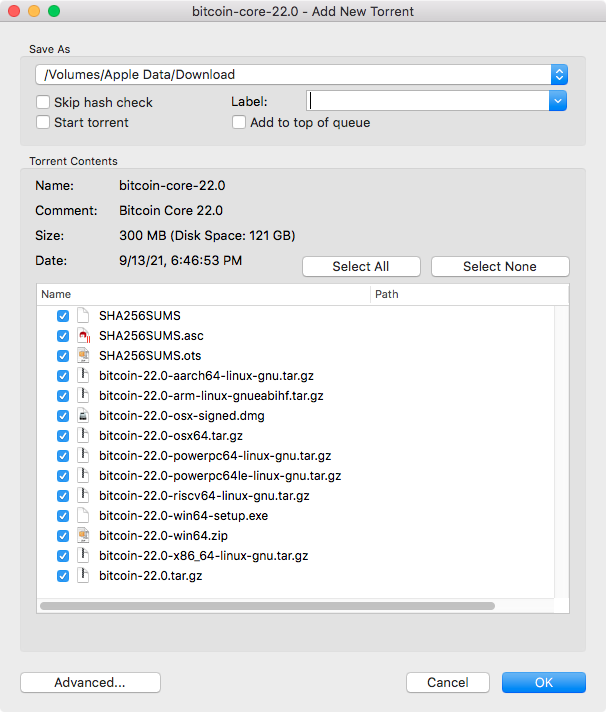Image resolution: width=606 pixels, height=712 pixels.
Task: Click the /Volumes/Apple Data/Download path field
Action: (293, 74)
